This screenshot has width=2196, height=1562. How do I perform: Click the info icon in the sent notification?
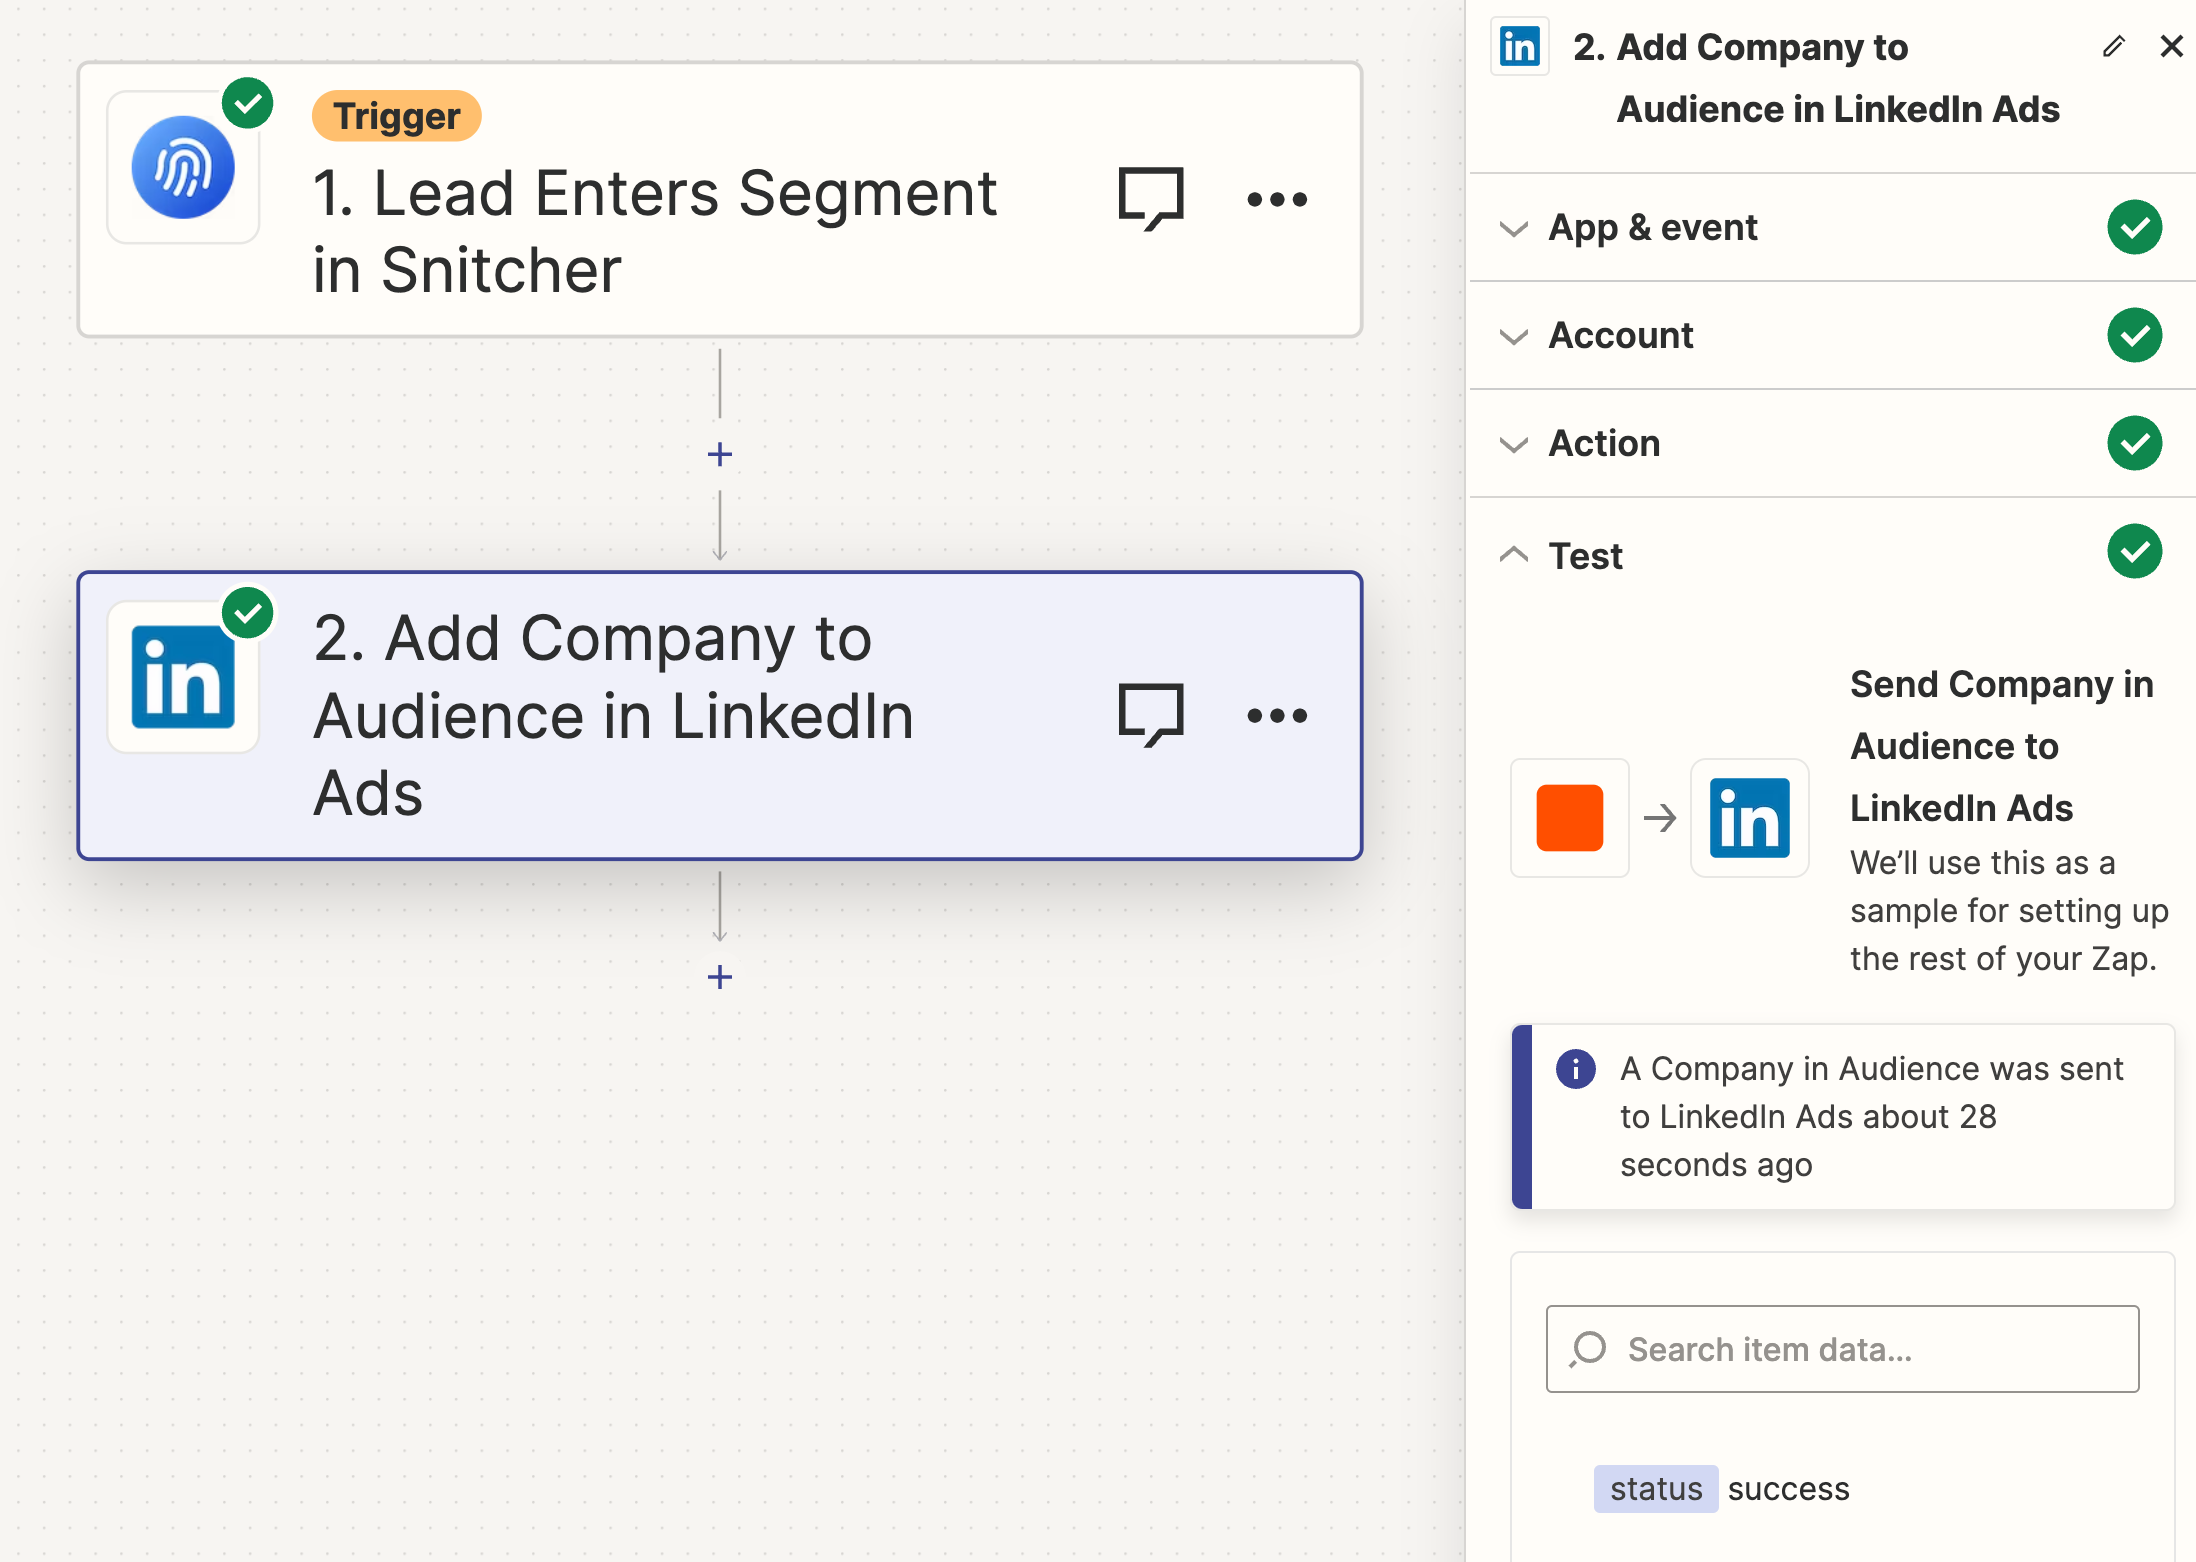point(1576,1069)
